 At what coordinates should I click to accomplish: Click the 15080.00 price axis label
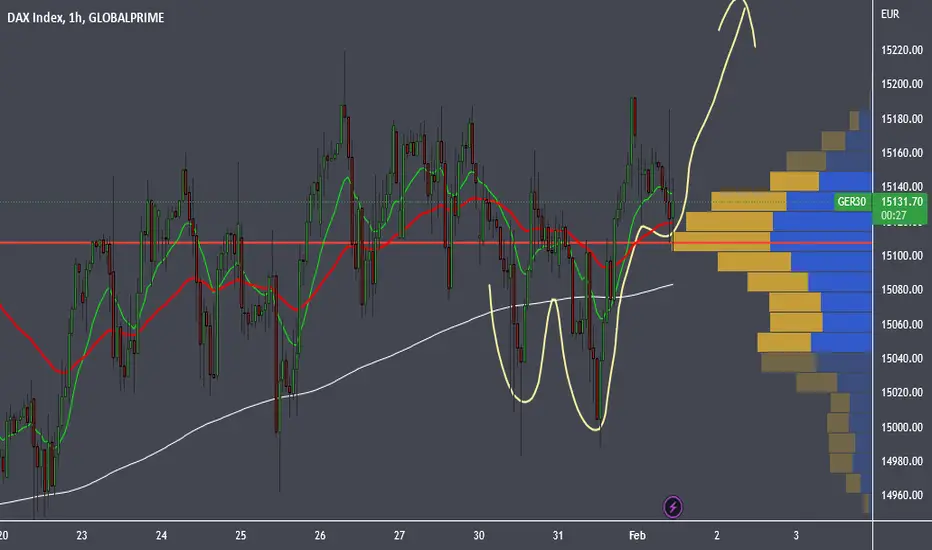[x=902, y=290]
